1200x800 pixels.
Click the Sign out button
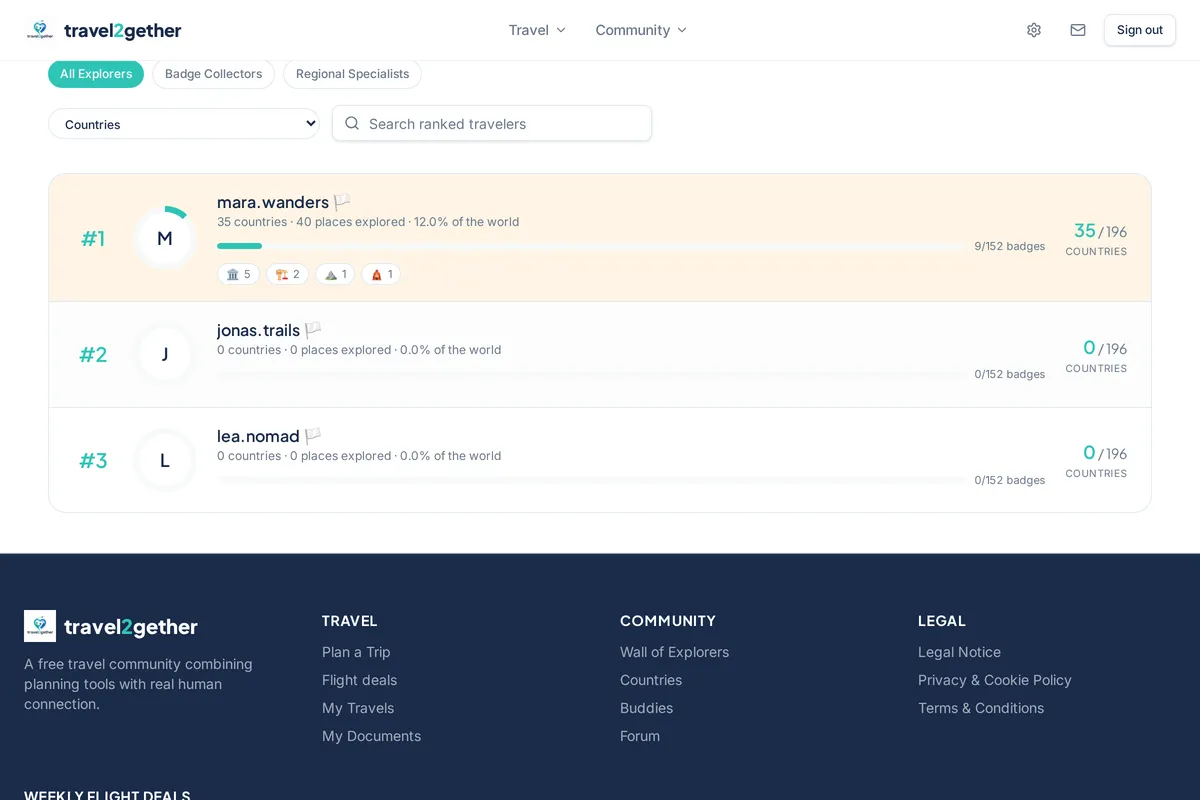coord(1140,30)
